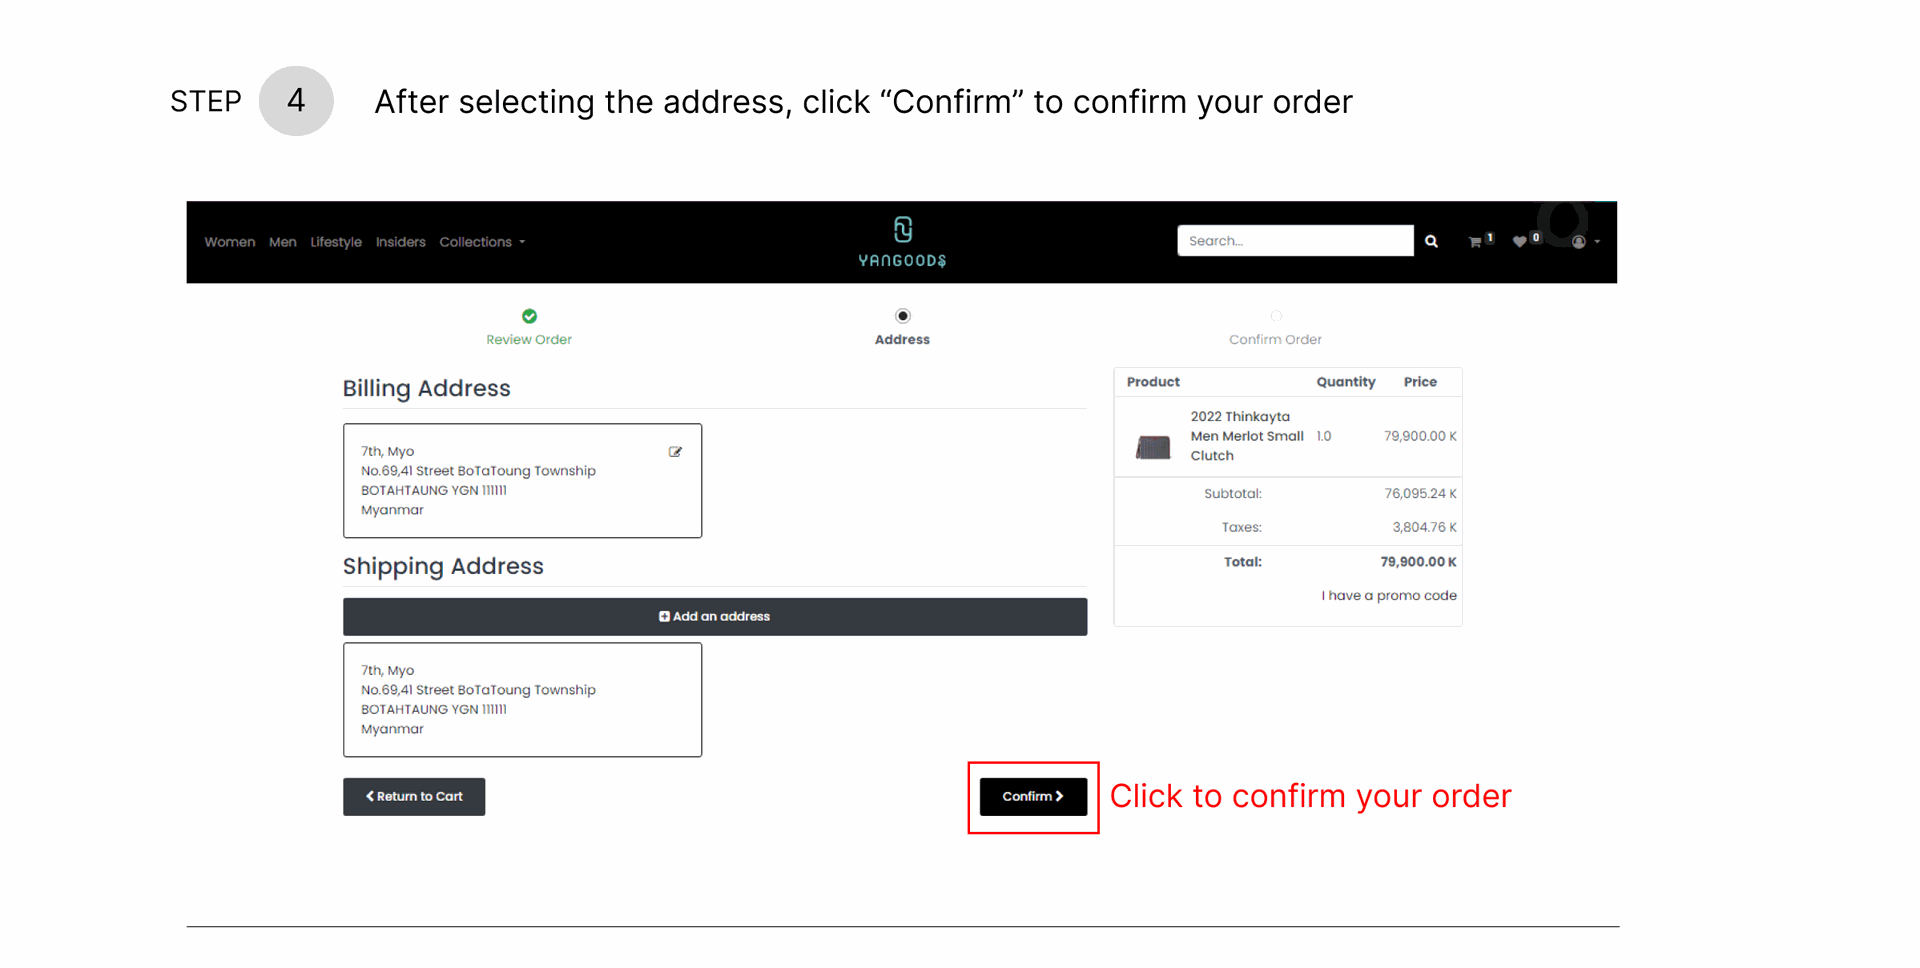Open the shopping cart icon
The image size is (1920, 968).
pos(1475,242)
